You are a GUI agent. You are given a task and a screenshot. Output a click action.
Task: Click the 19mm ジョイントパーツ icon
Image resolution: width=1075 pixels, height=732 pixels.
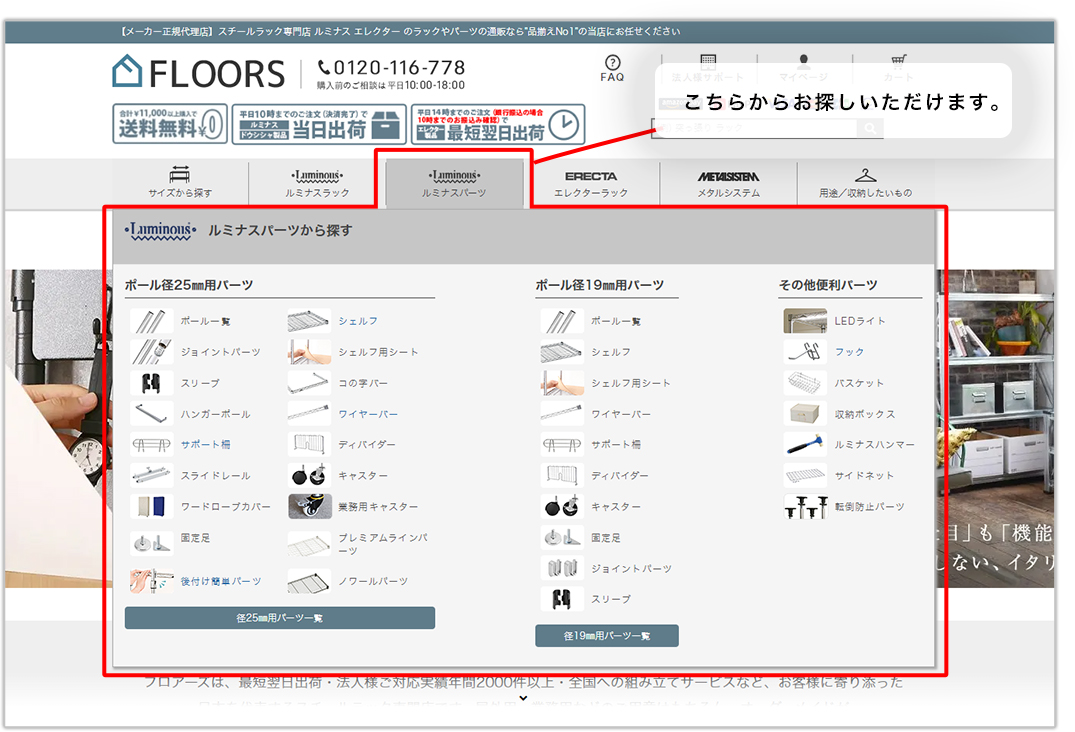tap(561, 568)
